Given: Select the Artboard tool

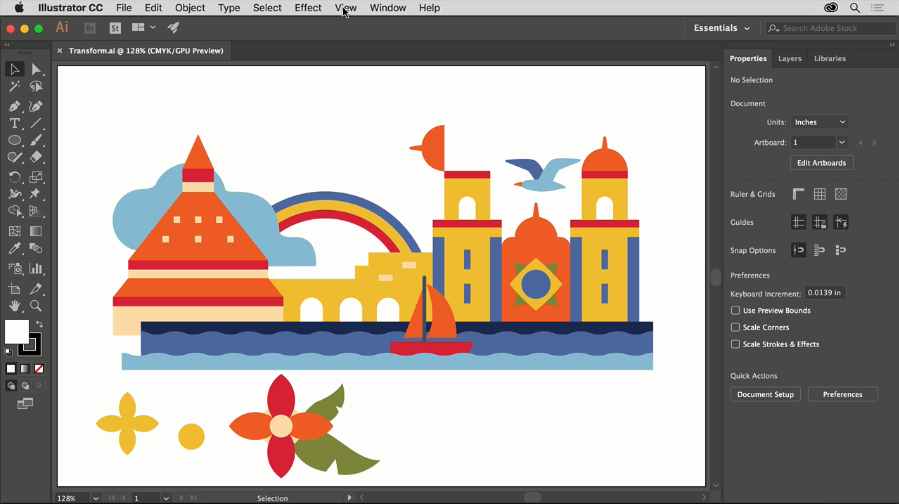Looking at the screenshot, I should coord(14,288).
